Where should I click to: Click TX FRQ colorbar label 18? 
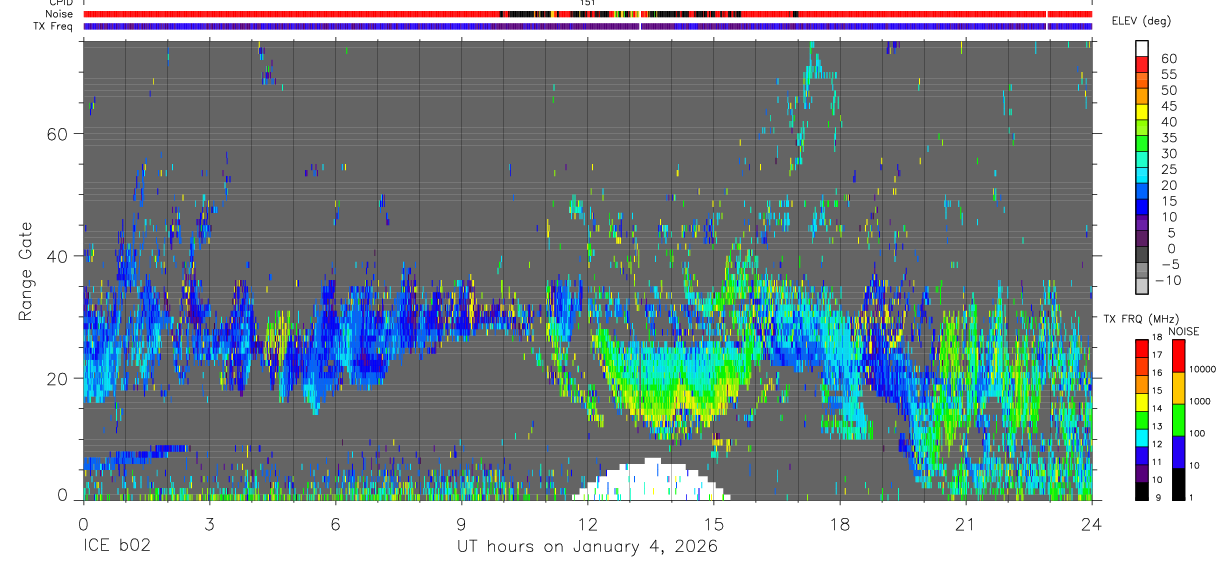[x=1156, y=339]
